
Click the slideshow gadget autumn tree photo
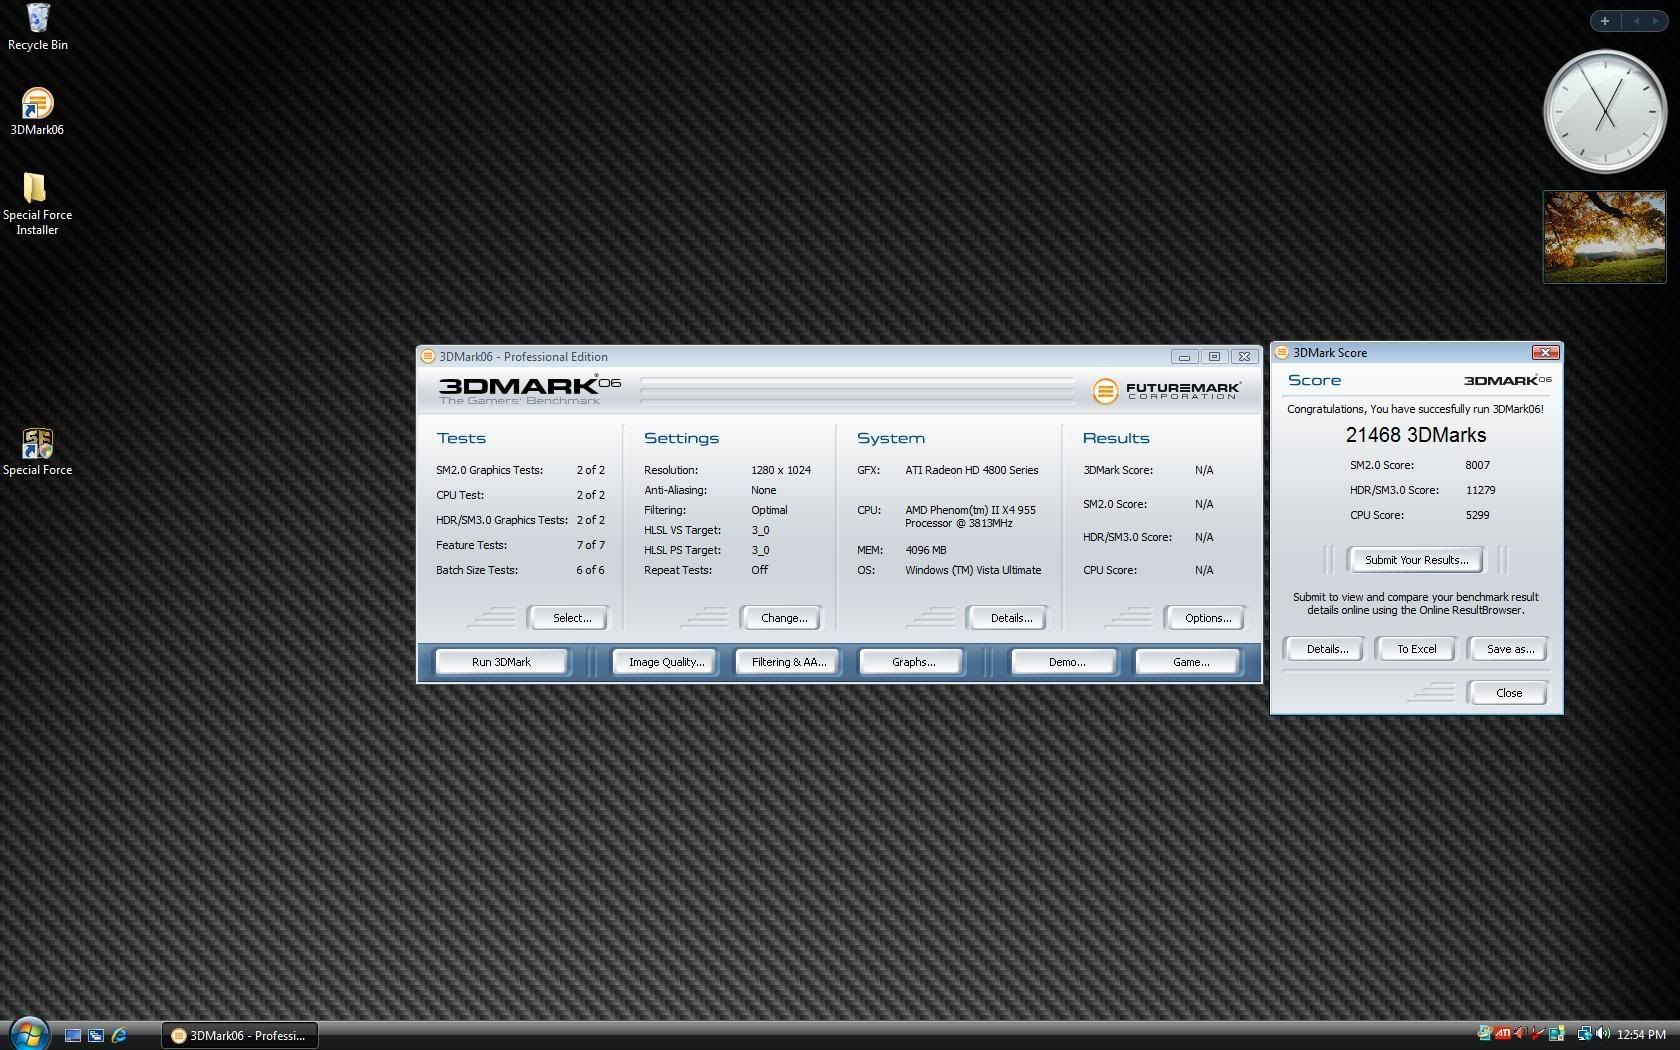click(1604, 236)
